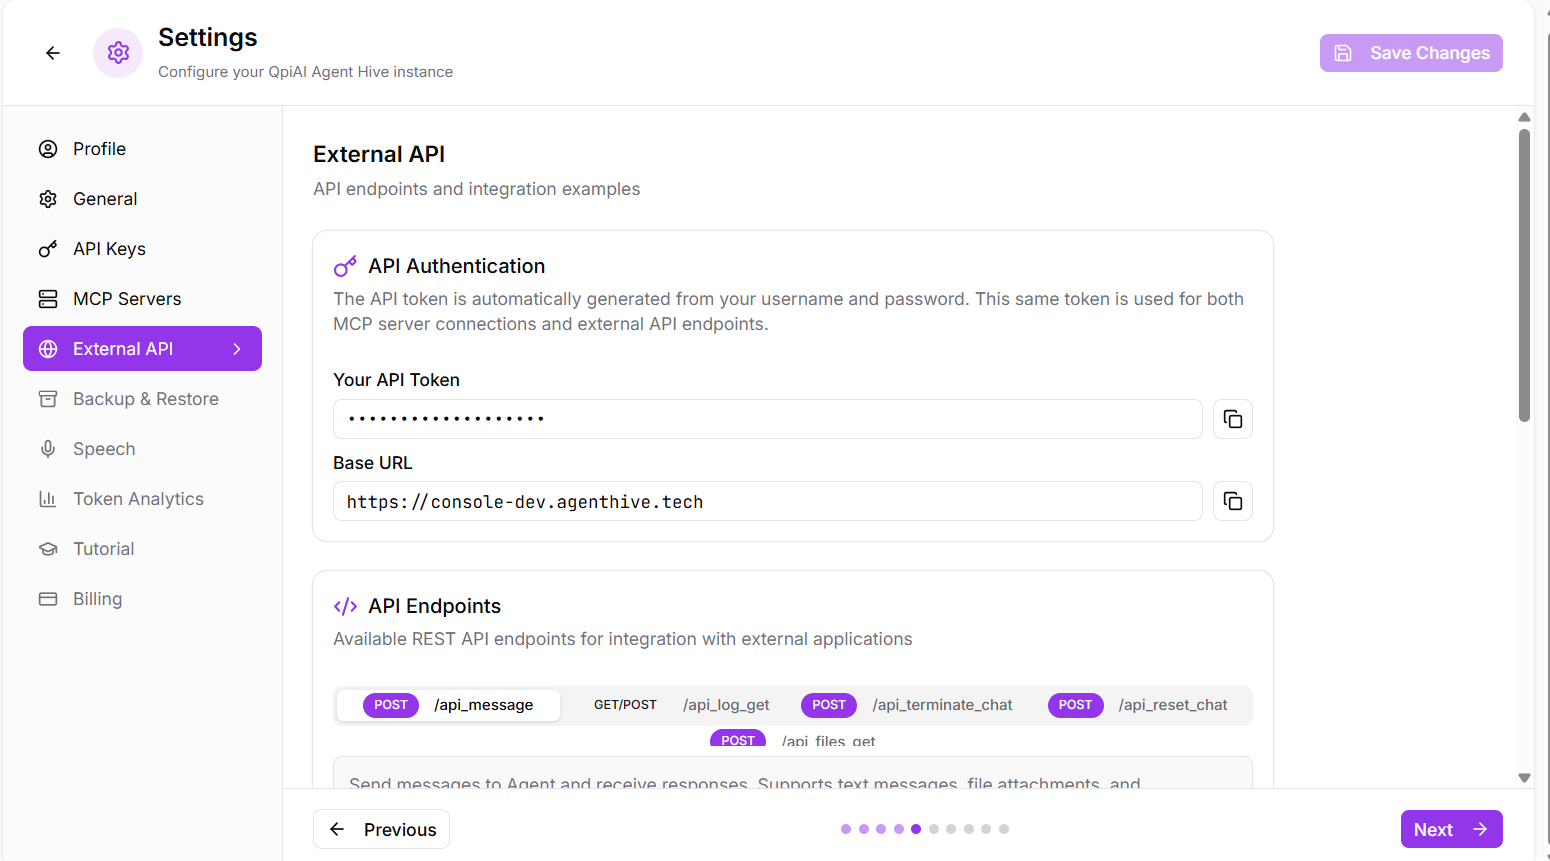1550x861 pixels.
Task: Click the Save Changes button
Action: pyautogui.click(x=1411, y=53)
